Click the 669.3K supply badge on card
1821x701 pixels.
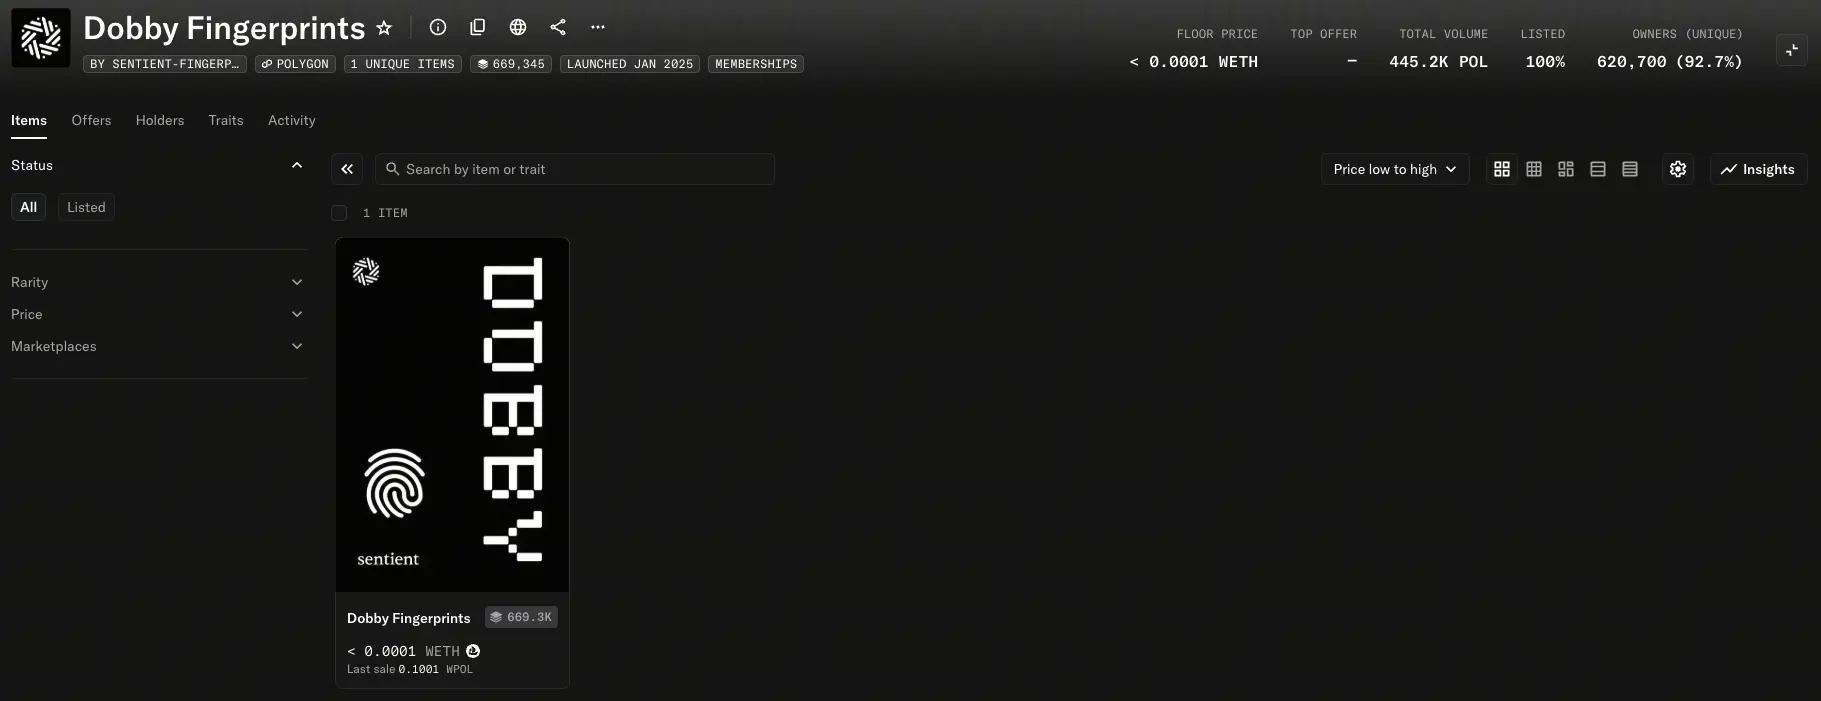point(521,617)
